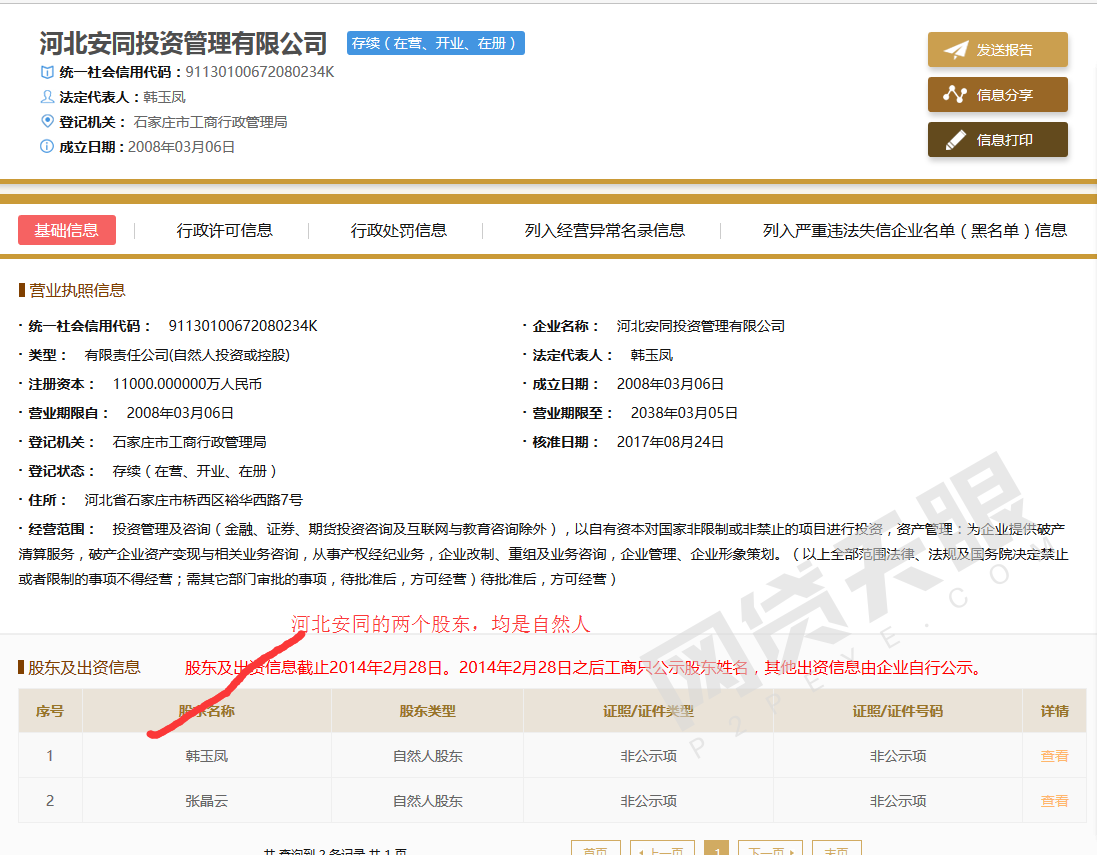This screenshot has width=1097, height=855.
Task: Click the 营业执照信息 section heading
Action: (77, 290)
